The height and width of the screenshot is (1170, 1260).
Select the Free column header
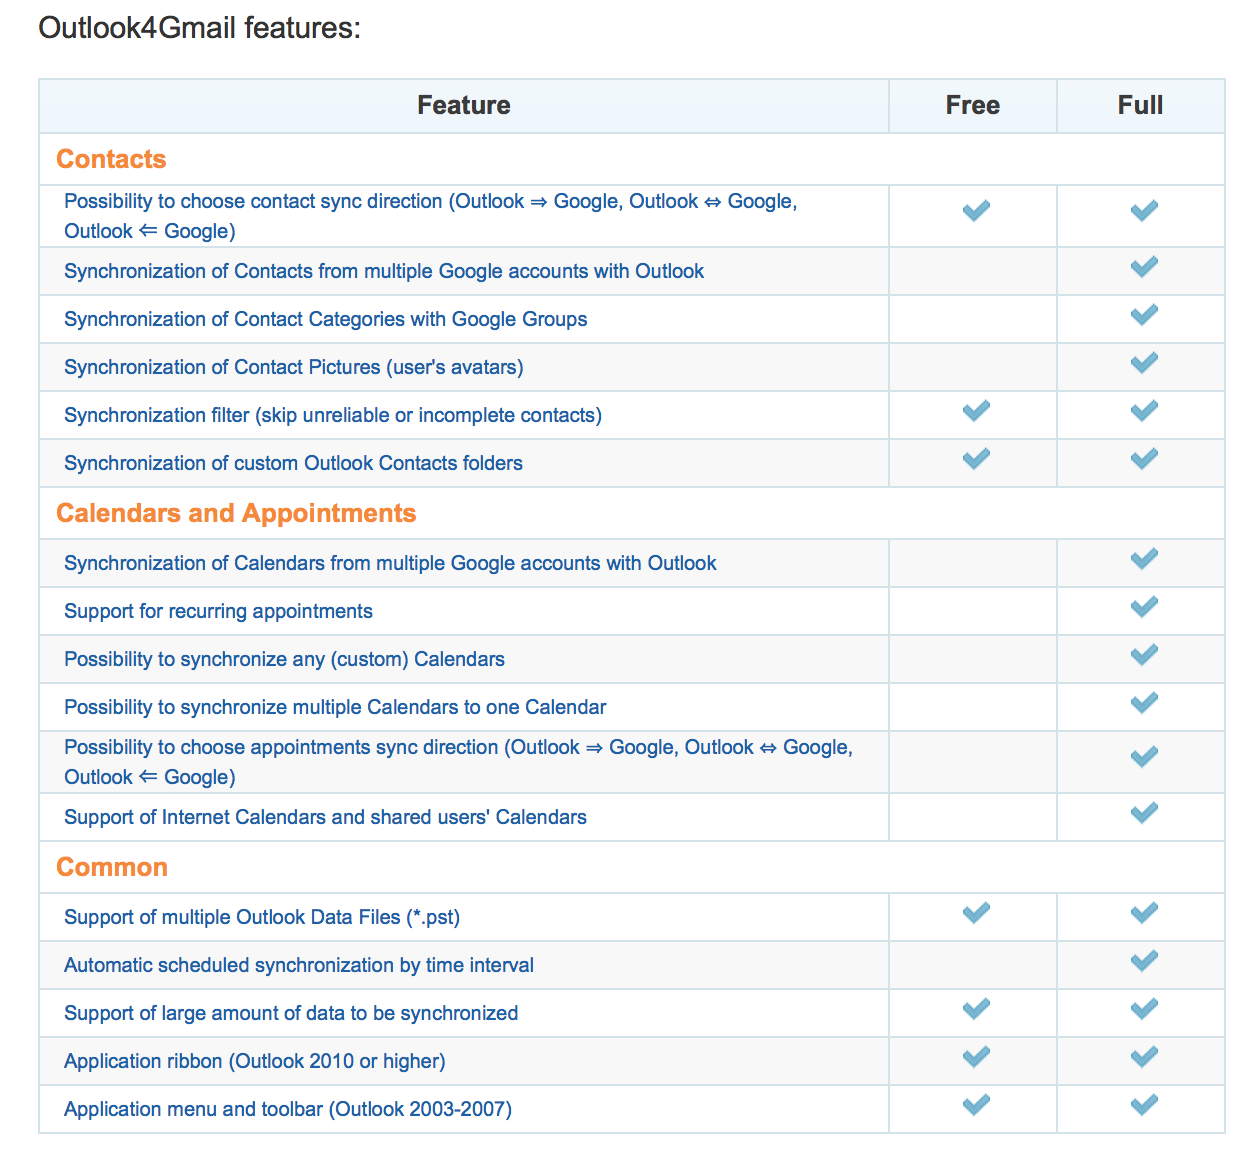pos(972,105)
